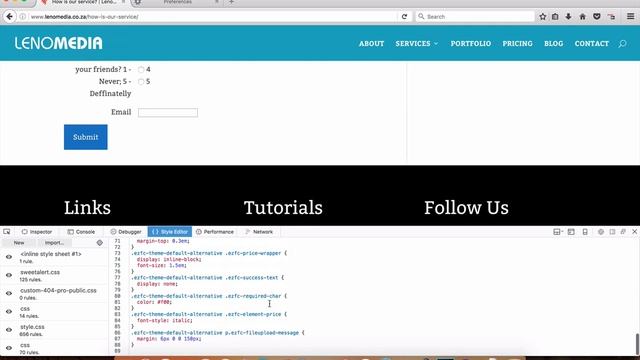Open site information icon in address bar

click(22, 17)
